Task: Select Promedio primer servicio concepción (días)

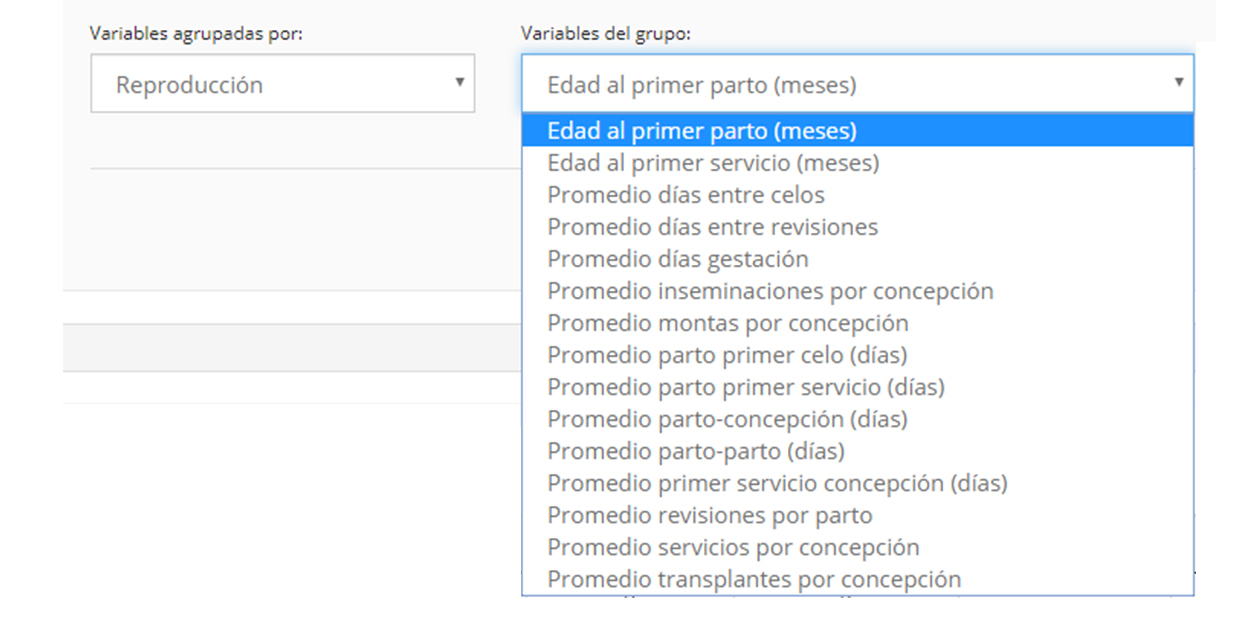Action: 857,482
